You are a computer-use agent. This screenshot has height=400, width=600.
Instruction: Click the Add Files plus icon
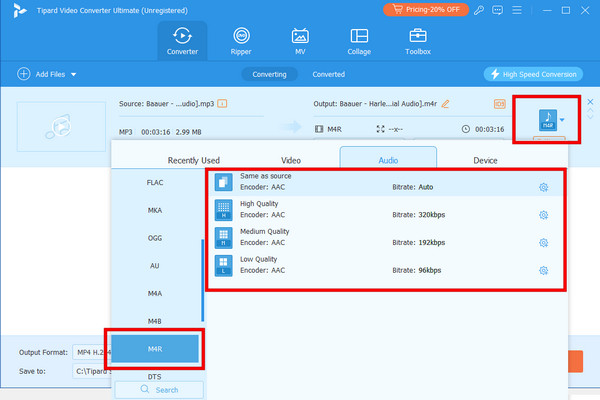point(24,74)
